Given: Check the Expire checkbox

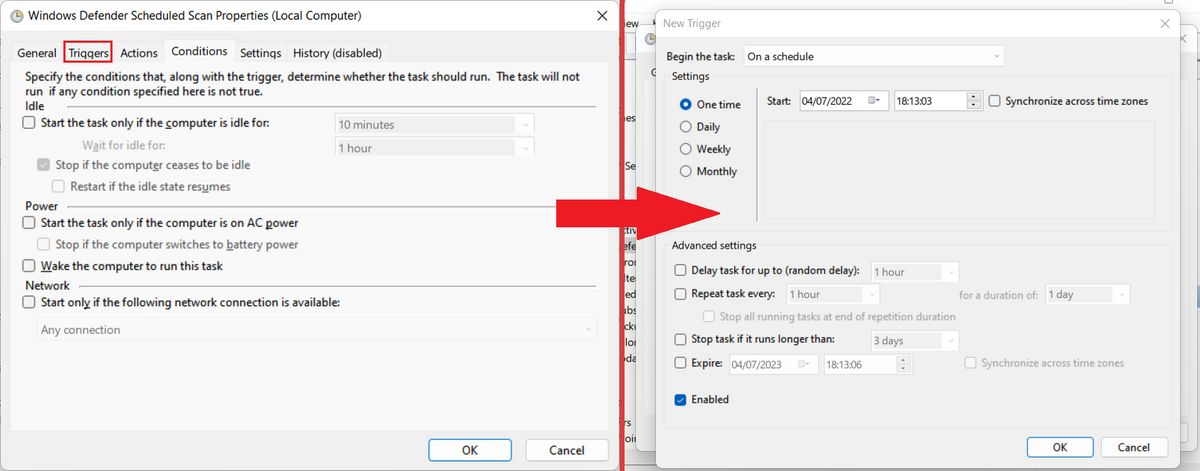Looking at the screenshot, I should (x=681, y=363).
